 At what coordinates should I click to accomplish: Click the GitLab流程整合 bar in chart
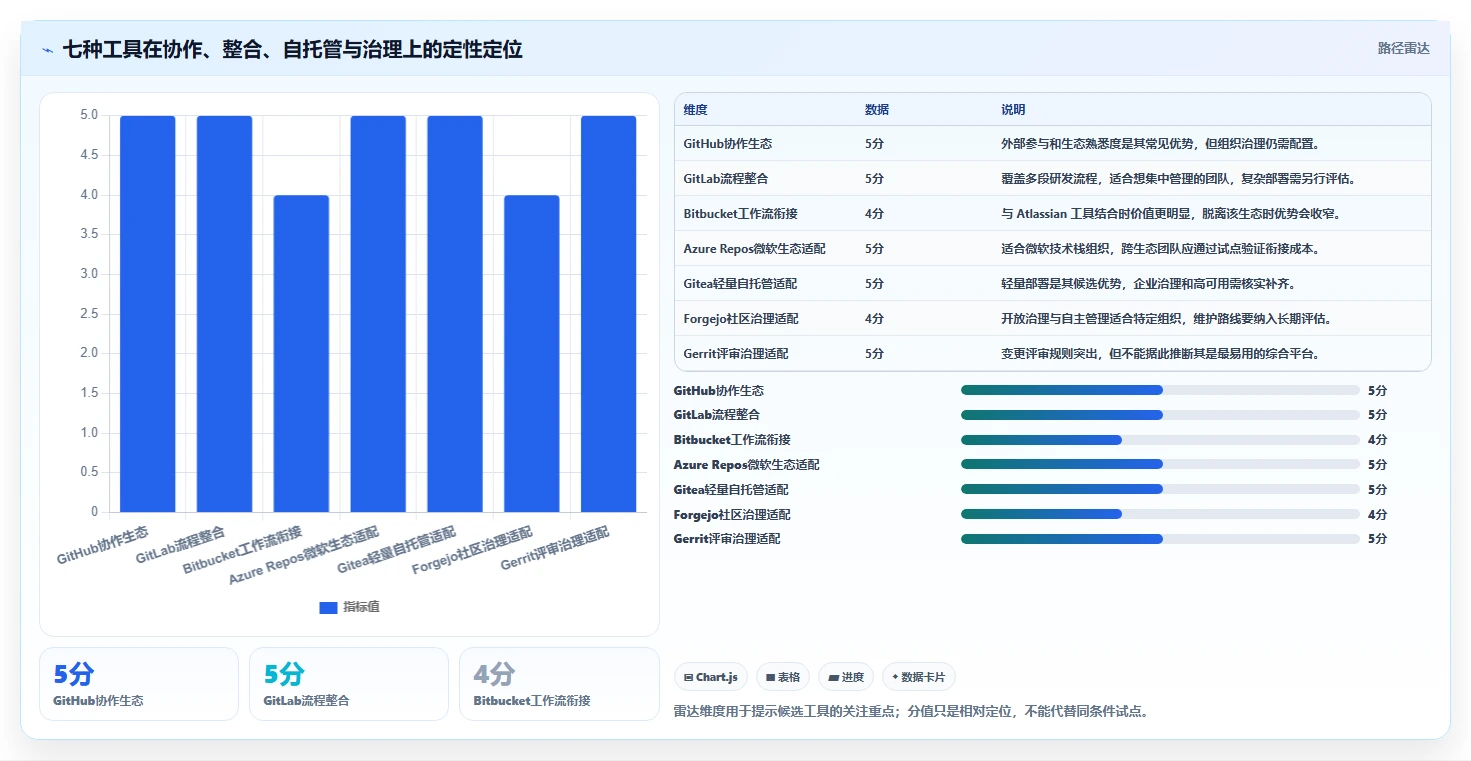click(x=224, y=314)
